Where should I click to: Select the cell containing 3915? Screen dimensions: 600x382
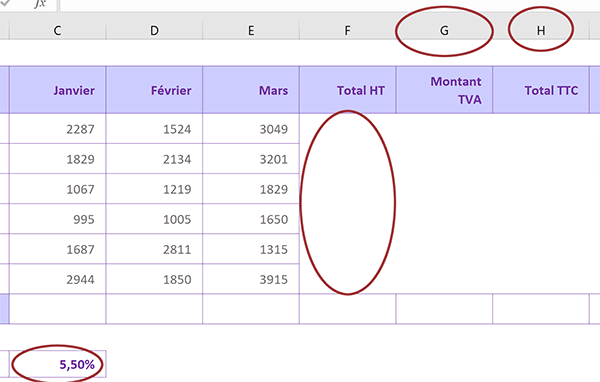click(x=251, y=279)
